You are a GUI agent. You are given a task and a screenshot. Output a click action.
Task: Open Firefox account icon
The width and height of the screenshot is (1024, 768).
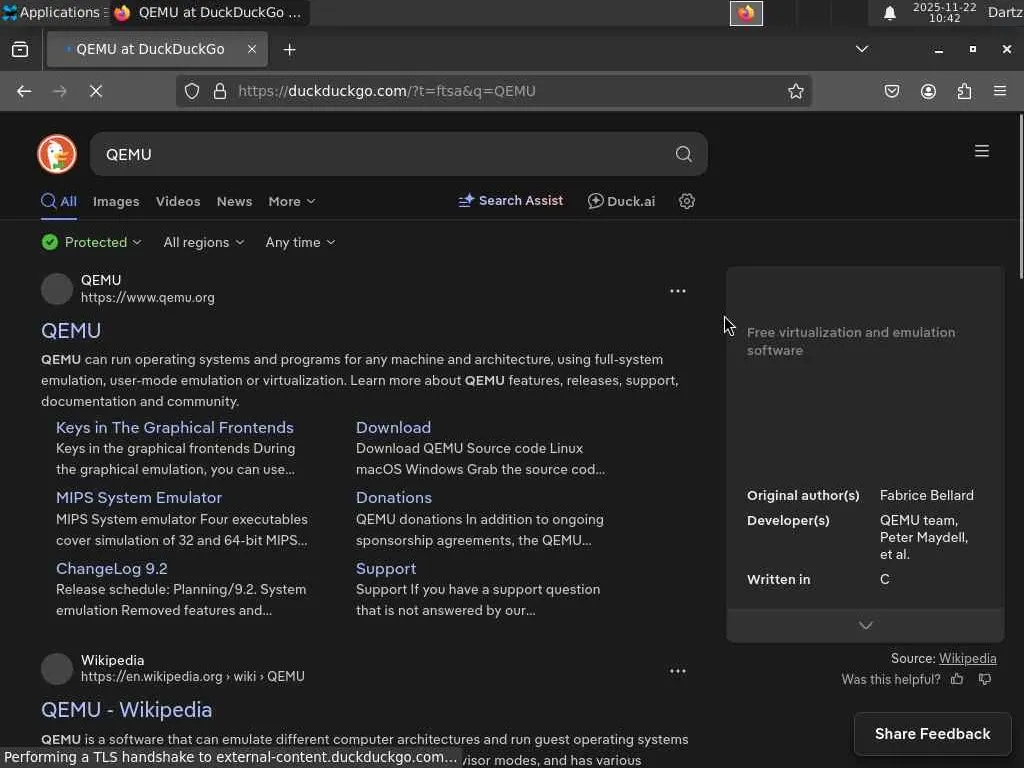click(x=928, y=91)
